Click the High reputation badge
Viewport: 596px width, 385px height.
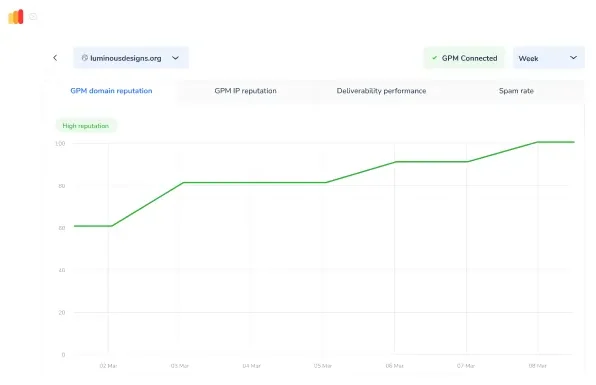coord(86,126)
